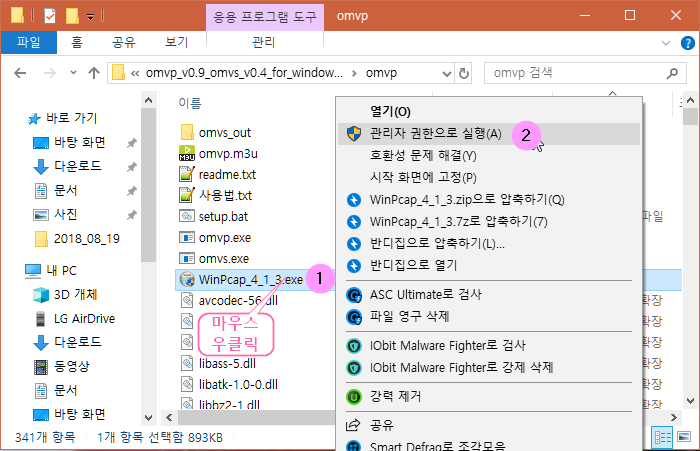Select the omvs.exe file
Image resolution: width=700 pixels, height=451 pixels.
pyautogui.click(x=224, y=259)
